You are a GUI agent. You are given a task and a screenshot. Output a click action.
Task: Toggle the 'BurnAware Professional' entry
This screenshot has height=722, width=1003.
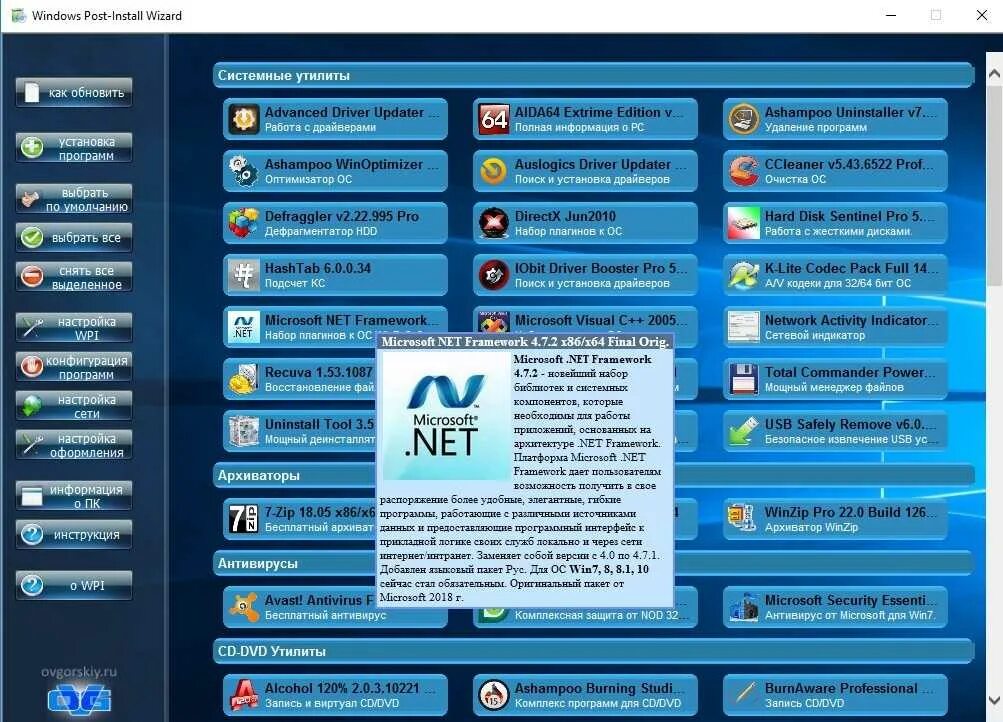coord(835,695)
